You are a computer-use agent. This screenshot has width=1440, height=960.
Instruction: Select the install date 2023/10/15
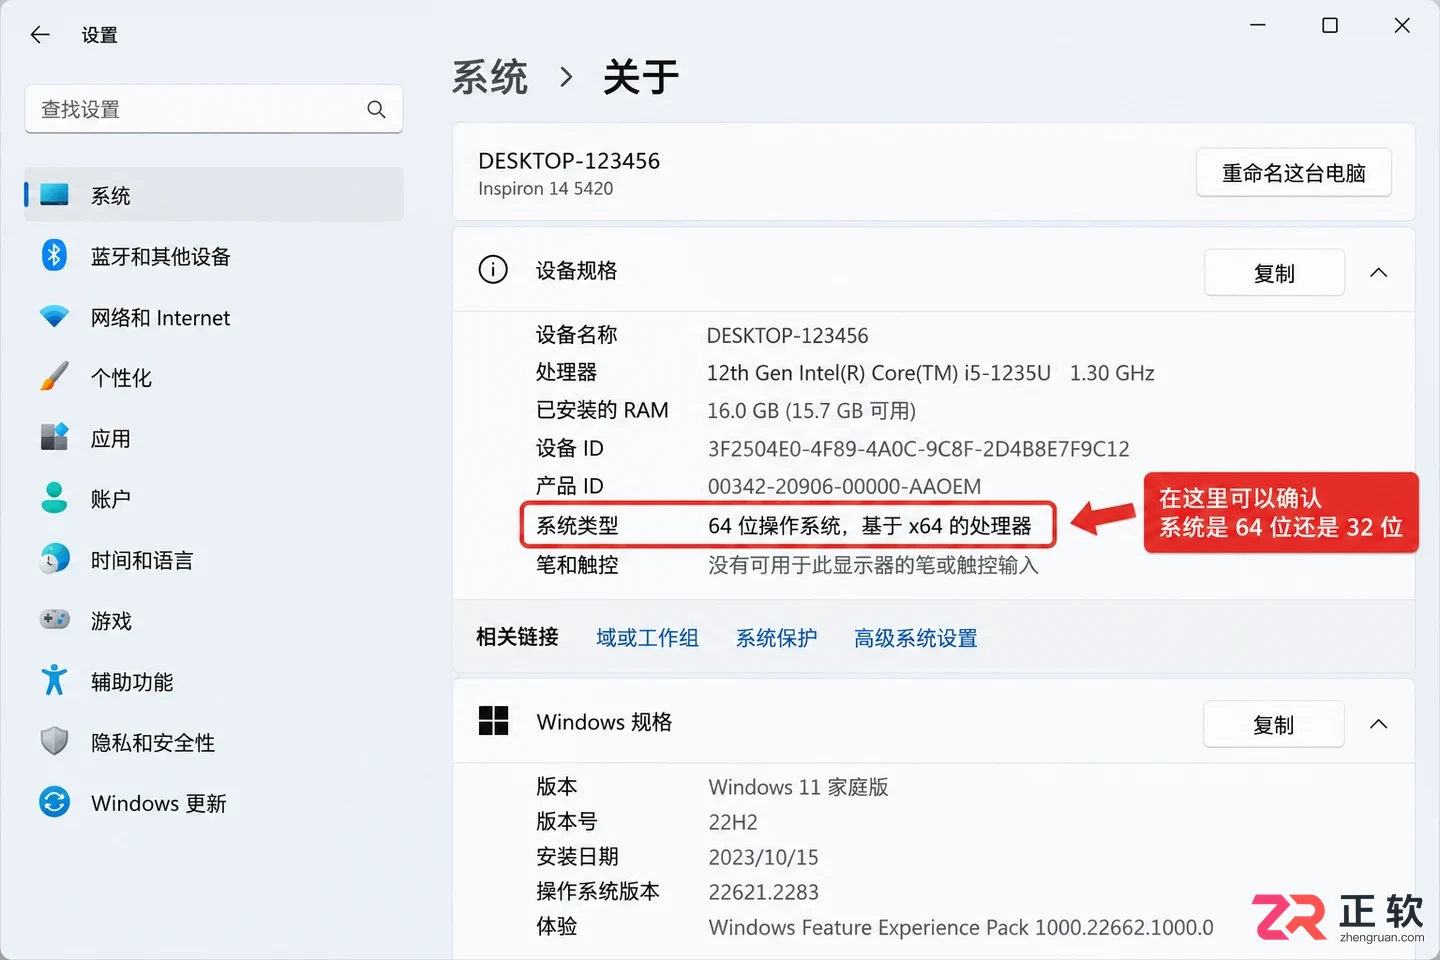point(763,857)
